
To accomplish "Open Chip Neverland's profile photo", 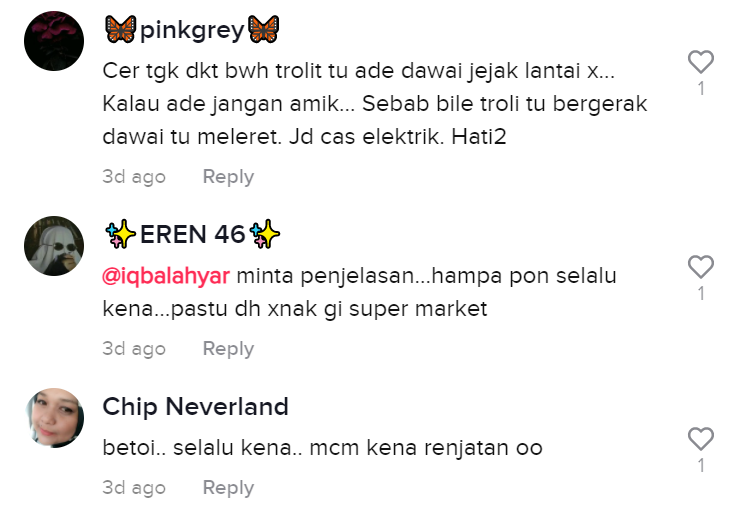I will [x=54, y=418].
